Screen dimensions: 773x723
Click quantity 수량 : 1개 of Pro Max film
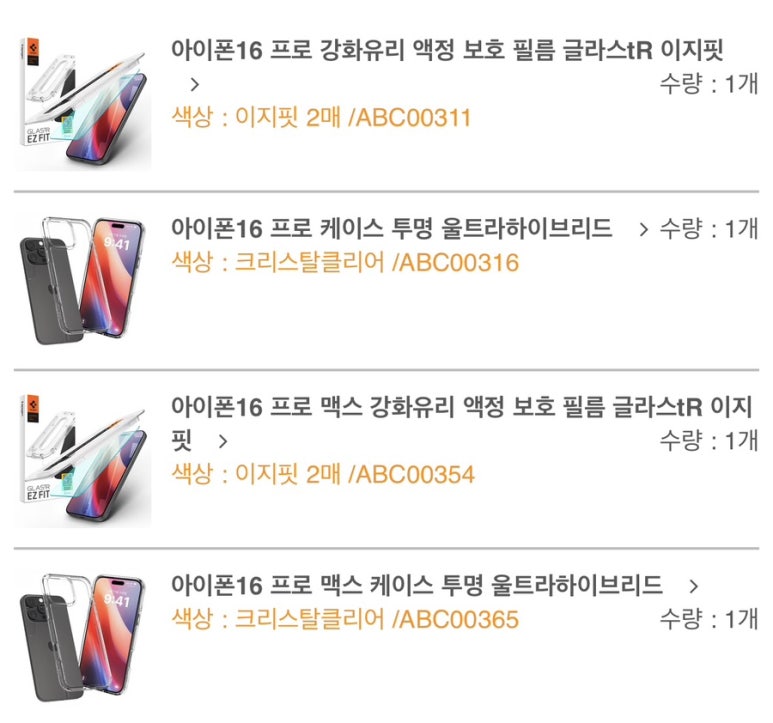709,441
